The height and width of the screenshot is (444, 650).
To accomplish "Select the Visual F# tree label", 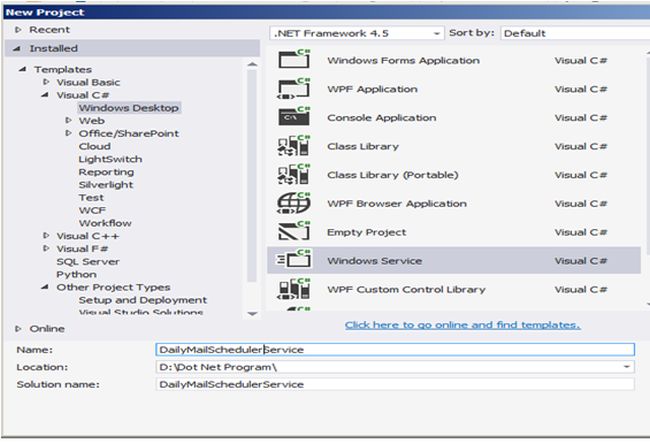I will click(x=82, y=249).
